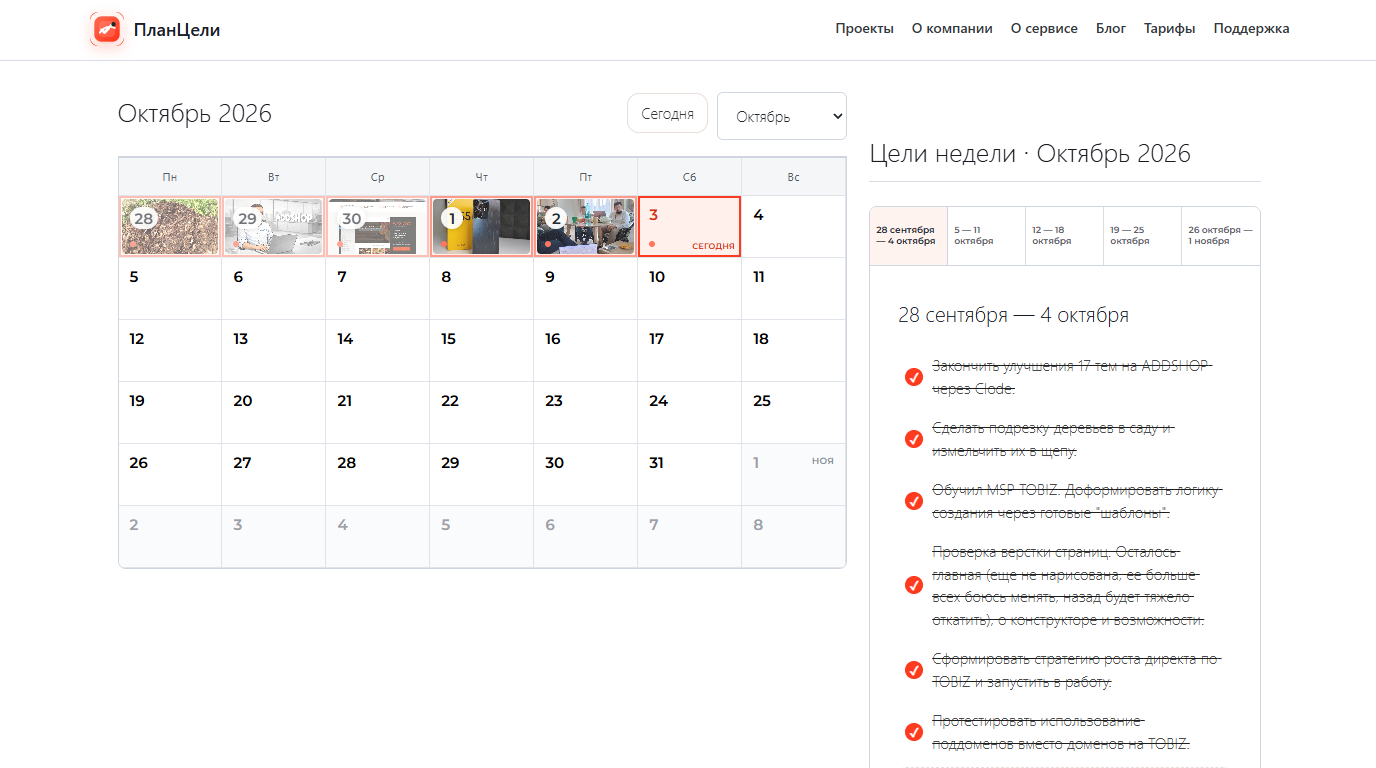The image size is (1376, 768).
Task: Click the "Цели недели · Октябрь 2026" heading
Action: [1030, 153]
